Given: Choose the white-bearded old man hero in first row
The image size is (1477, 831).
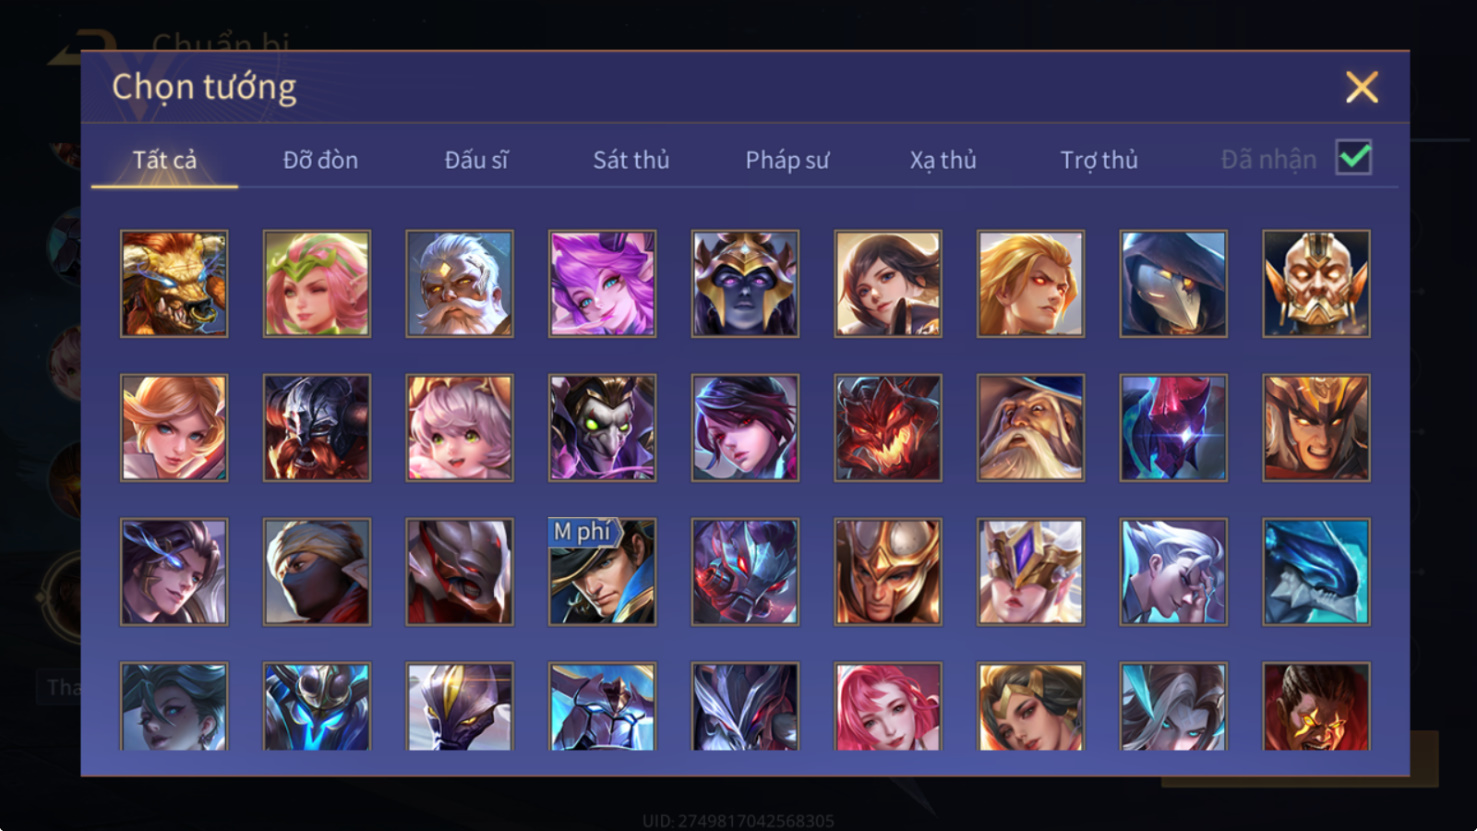Looking at the screenshot, I should click(460, 284).
